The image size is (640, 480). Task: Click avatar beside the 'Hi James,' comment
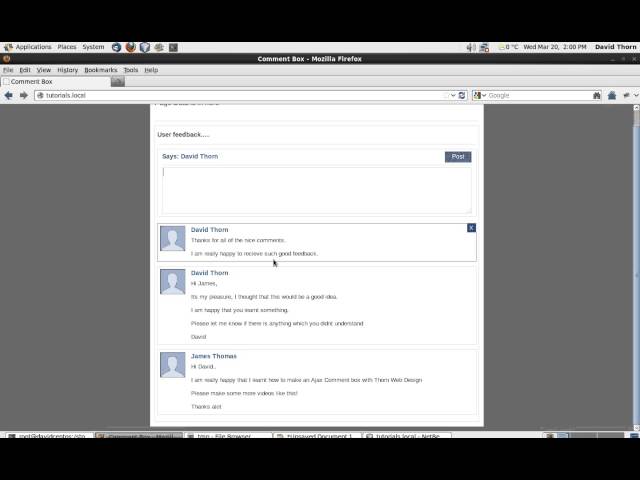(172, 282)
